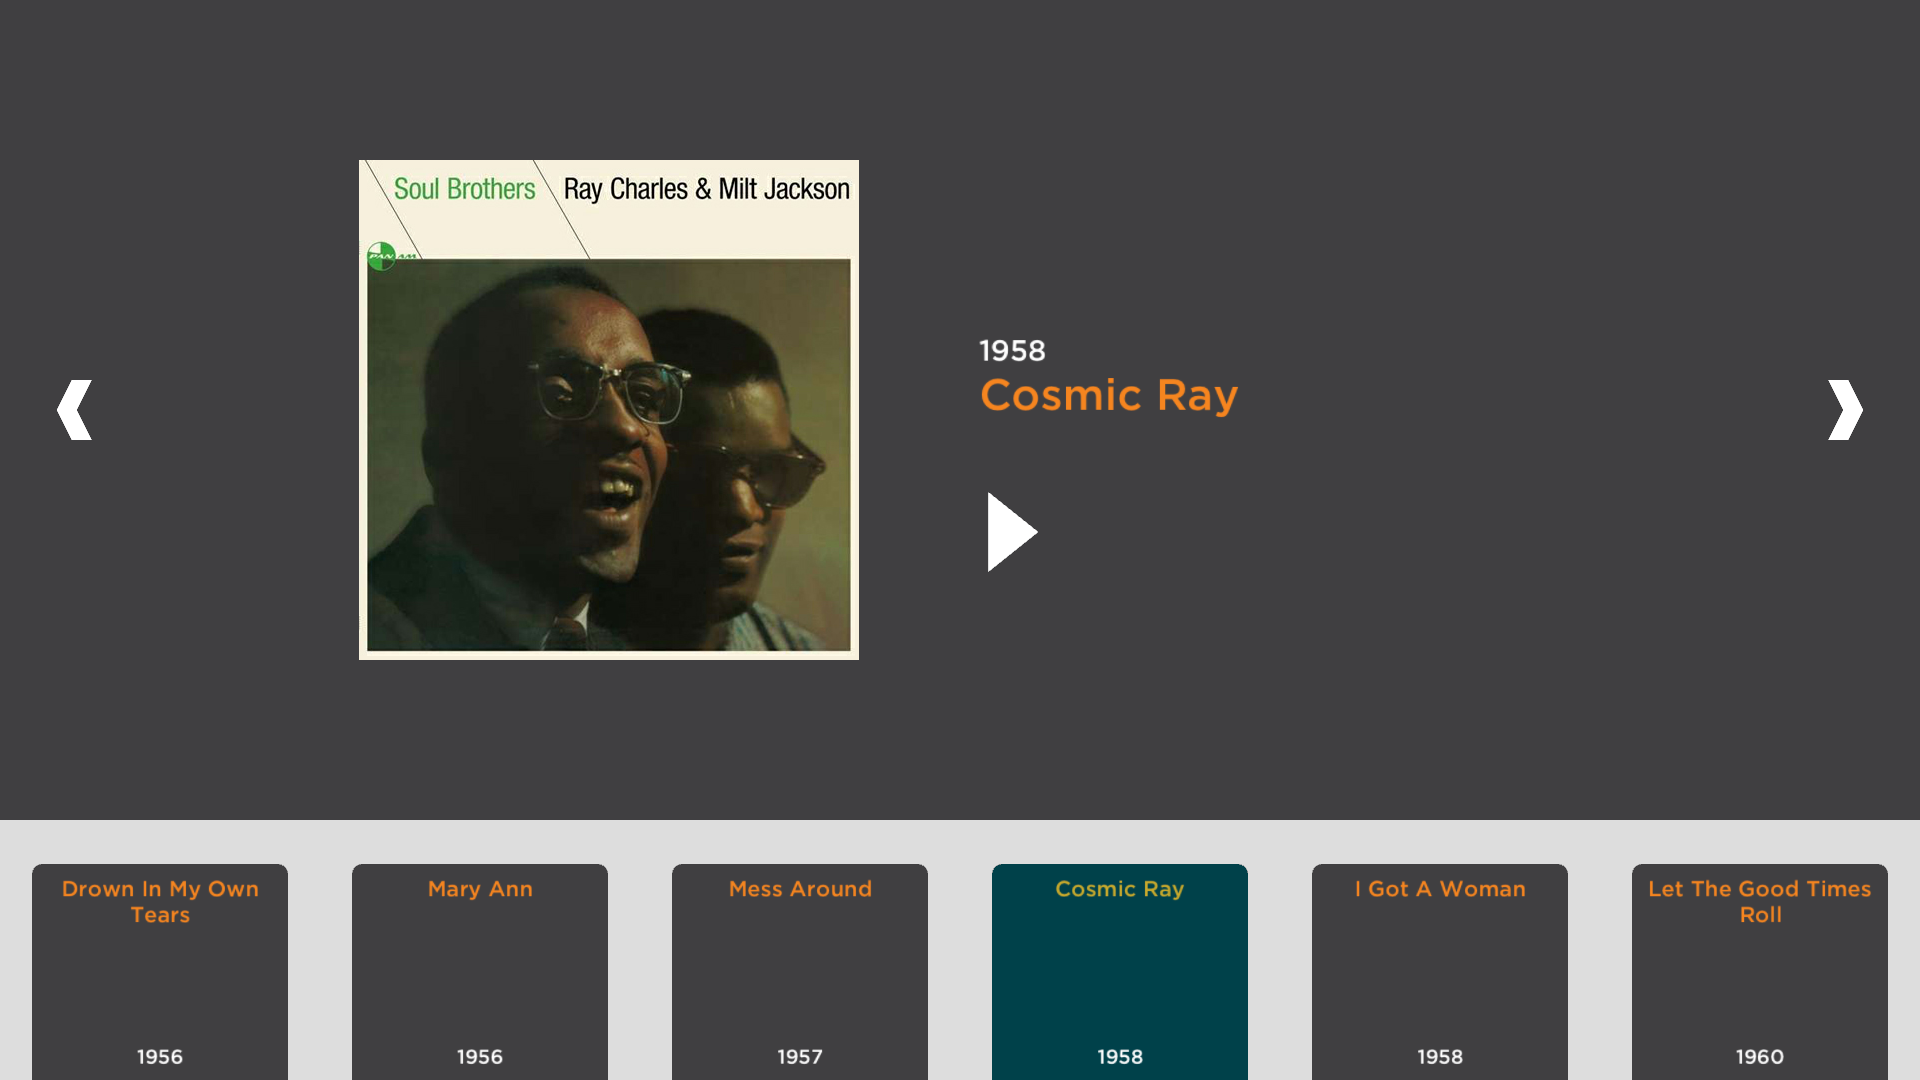Select the Drown In My Own Tears card

tap(160, 972)
